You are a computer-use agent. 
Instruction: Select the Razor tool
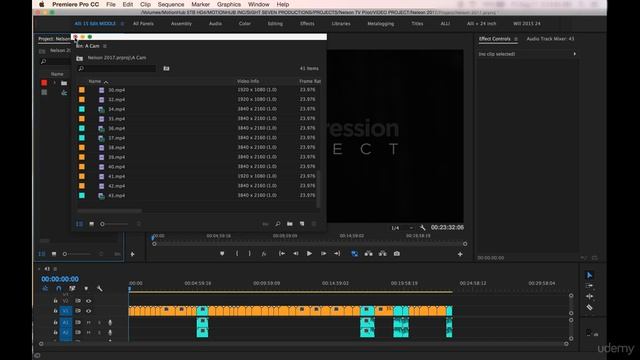tap(589, 307)
